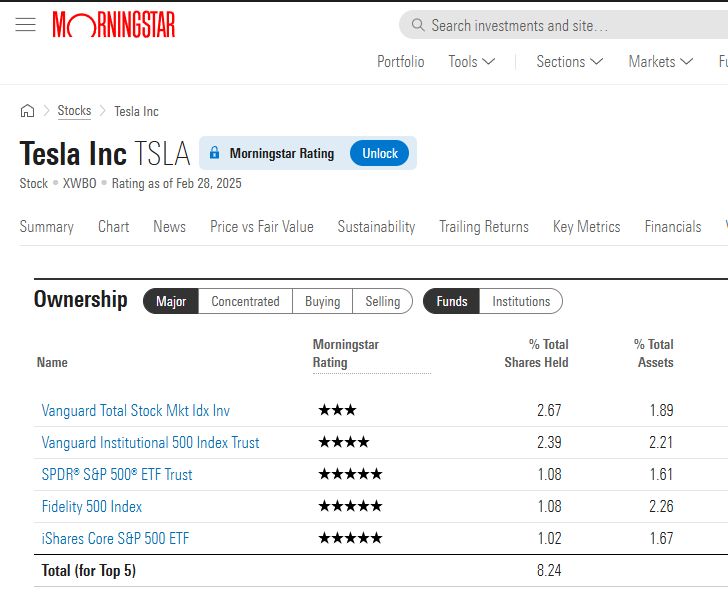Click total assets value 1.61
Viewport: 728px width, 593px height.
click(x=661, y=475)
